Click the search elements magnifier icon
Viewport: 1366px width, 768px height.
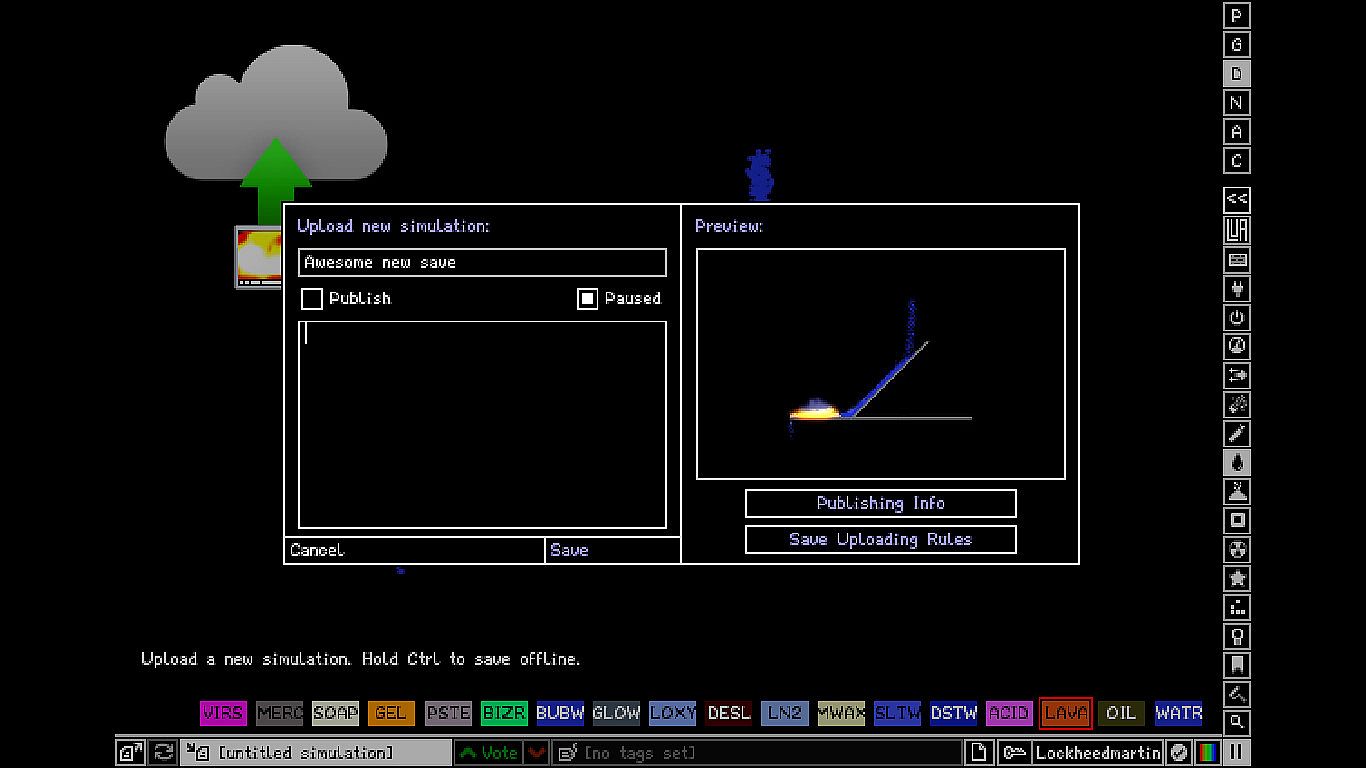(x=1237, y=722)
